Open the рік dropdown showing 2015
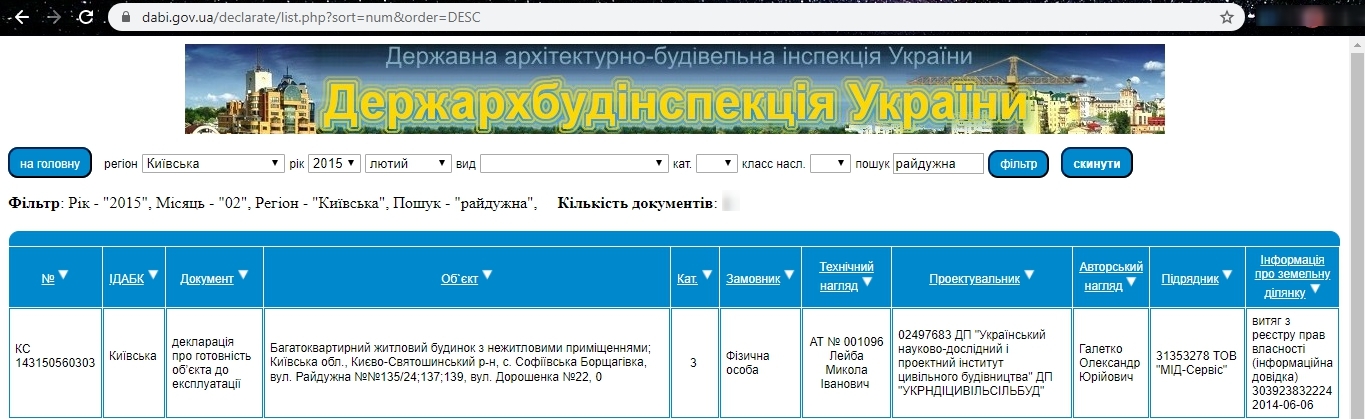The width and height of the screenshot is (1365, 419). tap(333, 163)
